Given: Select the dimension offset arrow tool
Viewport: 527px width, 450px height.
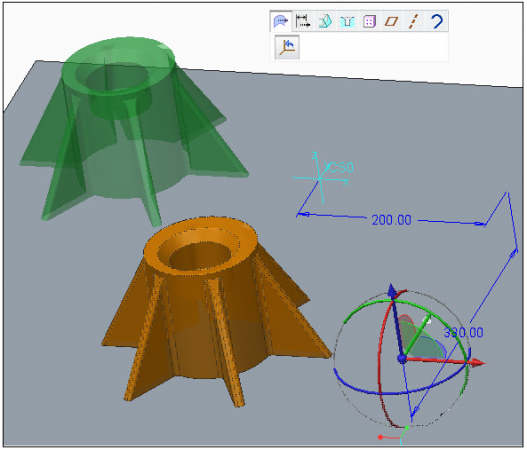Looking at the screenshot, I should 303,22.
